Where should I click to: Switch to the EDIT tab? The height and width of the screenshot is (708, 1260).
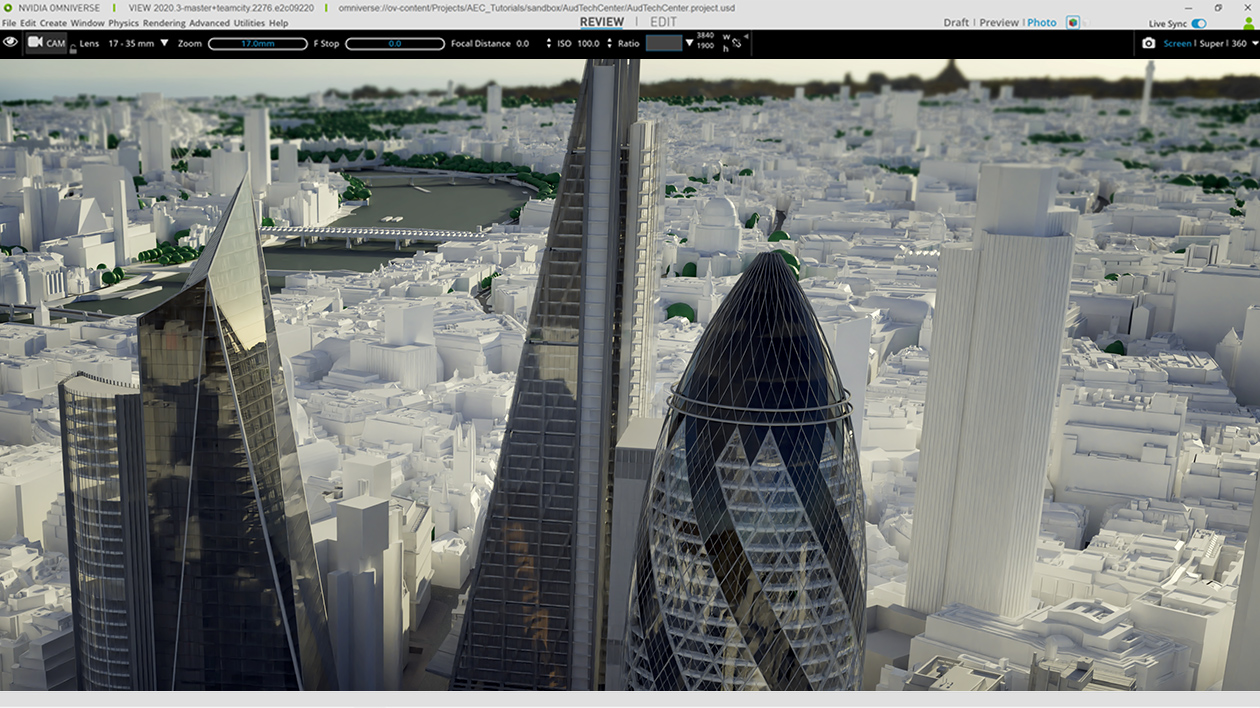click(x=663, y=22)
